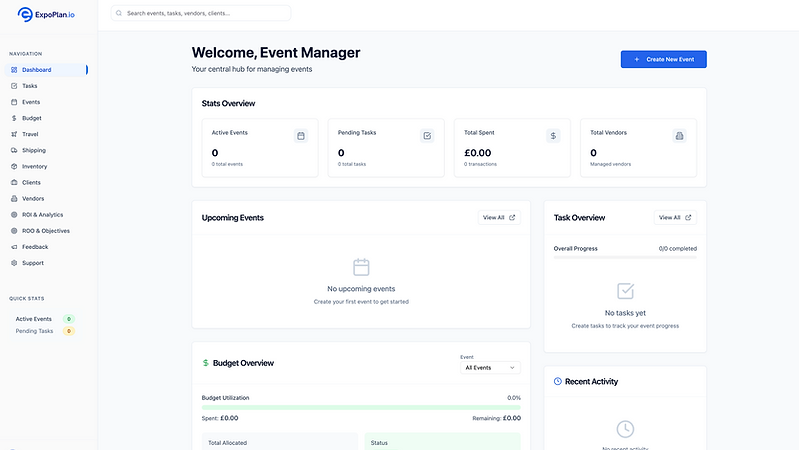Click the Shipping truck icon in sidebar
Screen dimensions: 799x450
14,150
